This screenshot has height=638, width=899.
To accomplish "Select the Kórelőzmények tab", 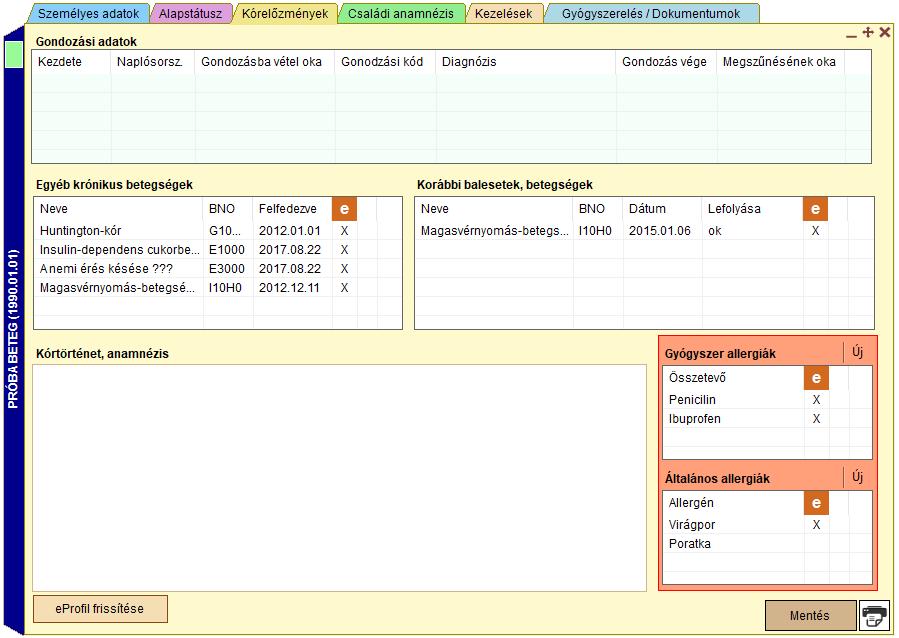I will pyautogui.click(x=285, y=14).
